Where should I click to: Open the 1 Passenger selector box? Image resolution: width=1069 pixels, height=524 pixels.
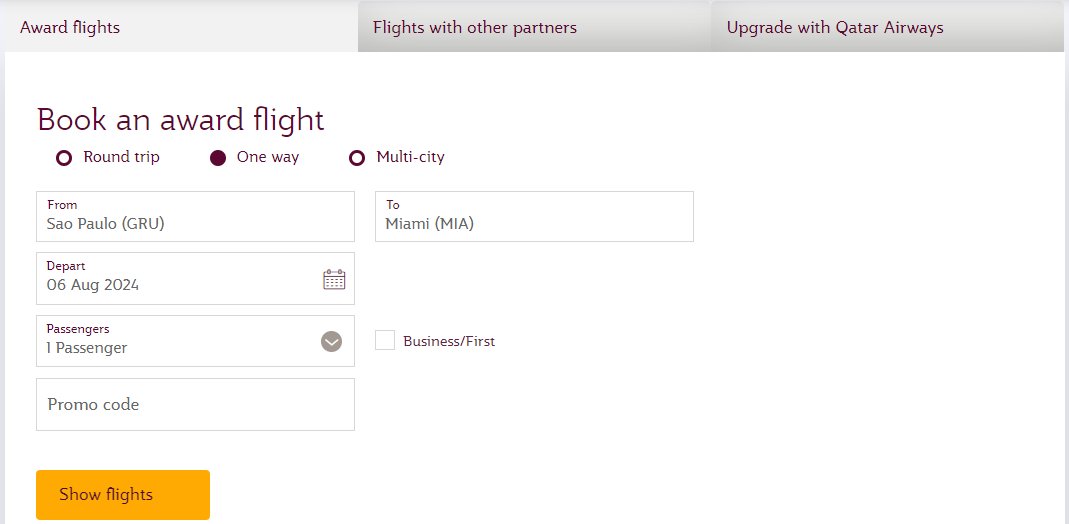click(196, 341)
